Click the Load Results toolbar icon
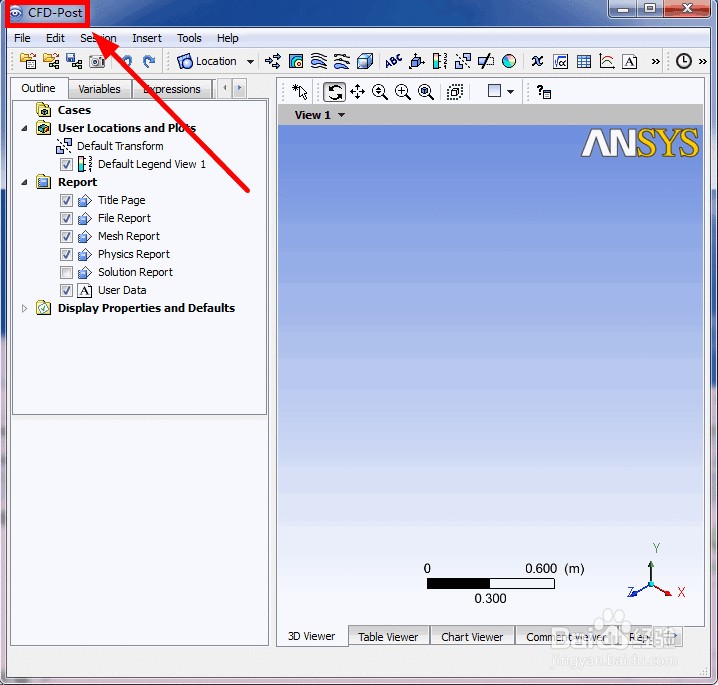 28,61
